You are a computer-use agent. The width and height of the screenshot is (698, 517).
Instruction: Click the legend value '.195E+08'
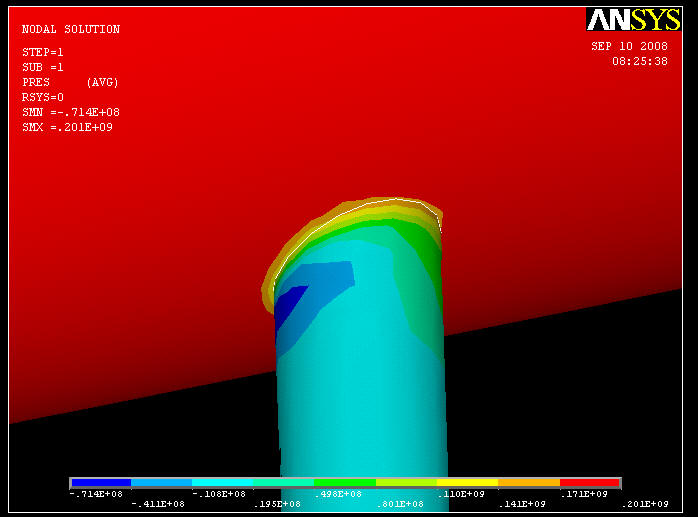pyautogui.click(x=277, y=504)
